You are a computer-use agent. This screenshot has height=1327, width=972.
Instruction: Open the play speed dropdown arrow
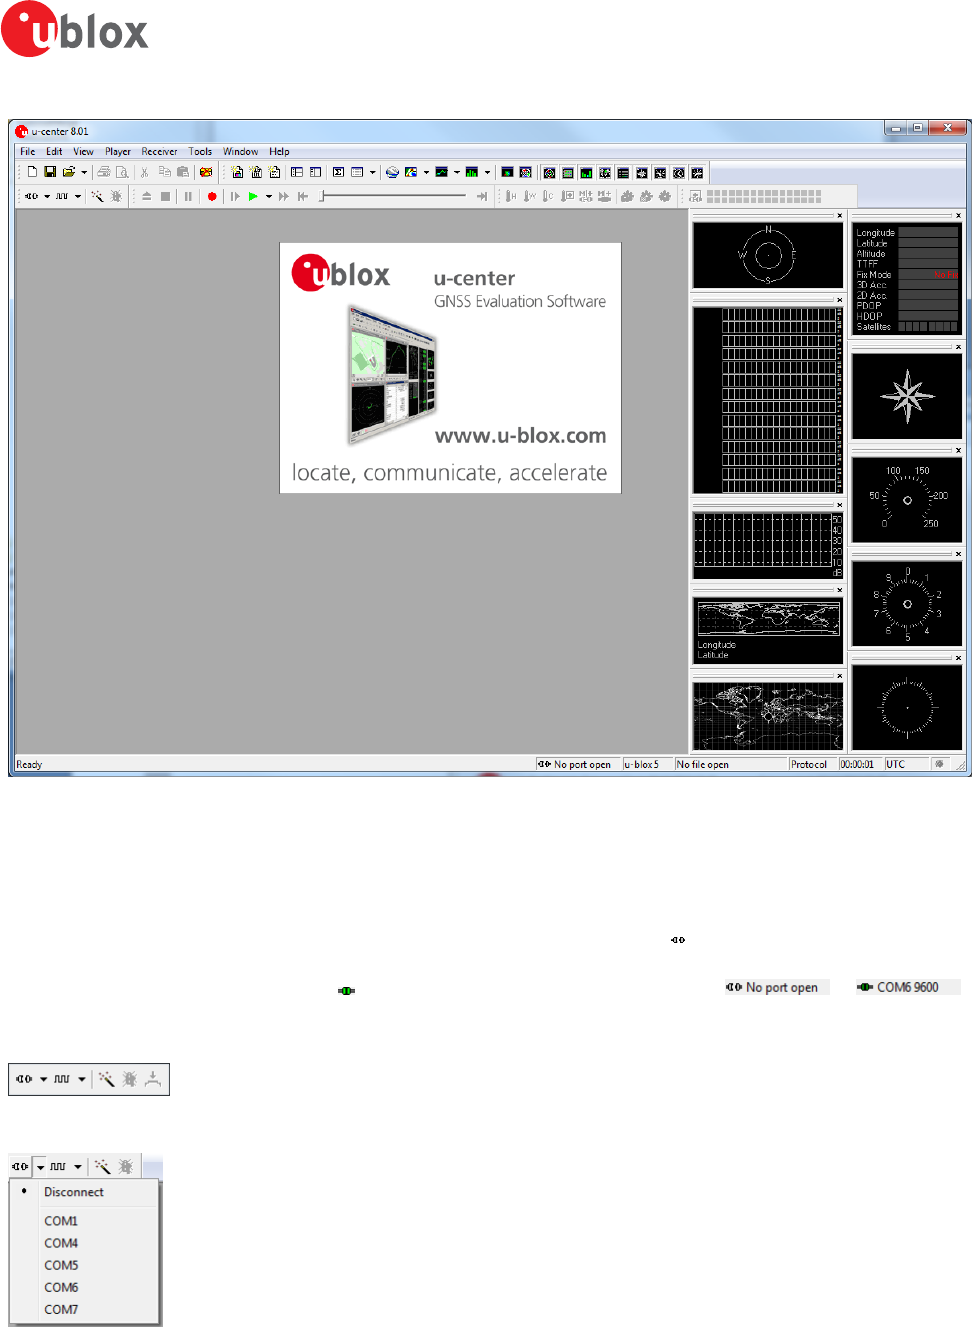point(269,196)
